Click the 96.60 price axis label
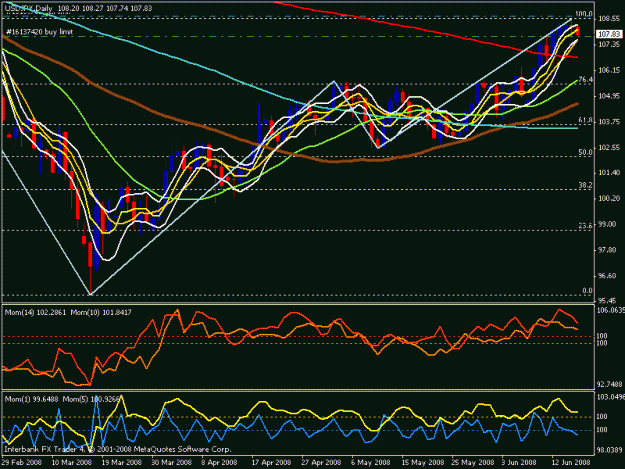Viewport: 625px width, 469px height. 608,276
